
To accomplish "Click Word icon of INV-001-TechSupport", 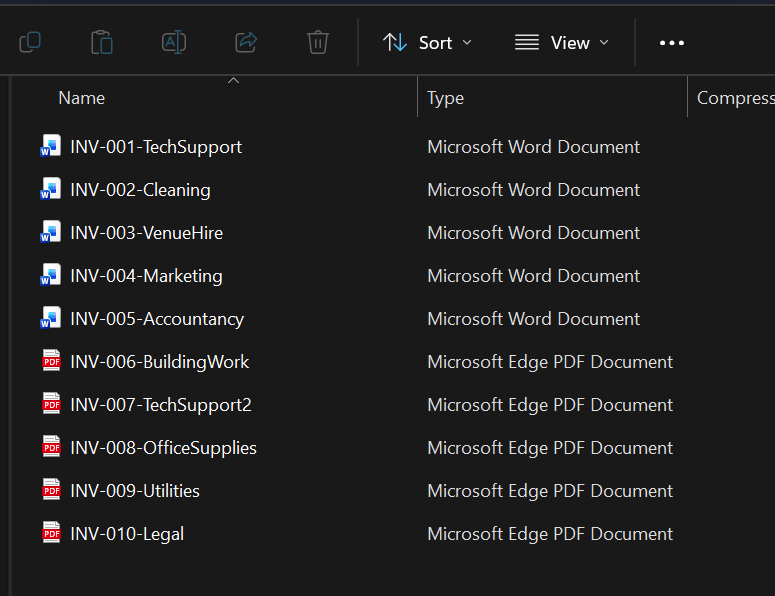I will [x=50, y=146].
